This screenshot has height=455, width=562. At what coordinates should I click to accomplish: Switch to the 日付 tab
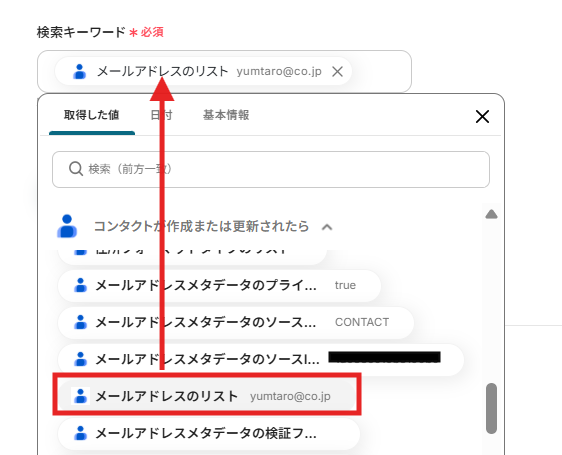(161, 115)
